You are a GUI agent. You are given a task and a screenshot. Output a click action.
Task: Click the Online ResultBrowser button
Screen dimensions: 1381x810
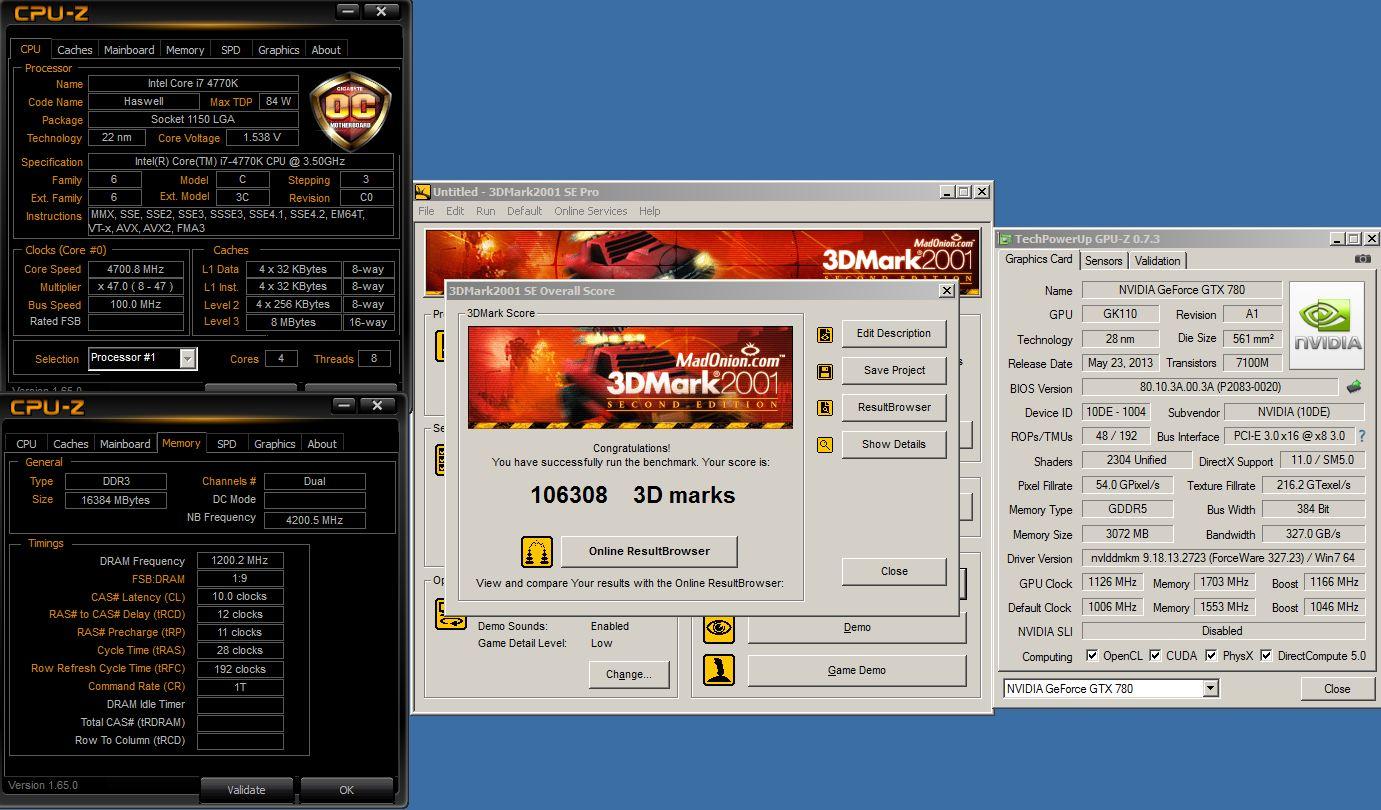(649, 551)
